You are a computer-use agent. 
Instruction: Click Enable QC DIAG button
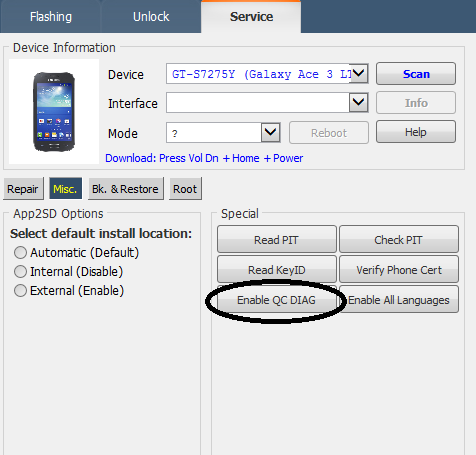click(277, 300)
